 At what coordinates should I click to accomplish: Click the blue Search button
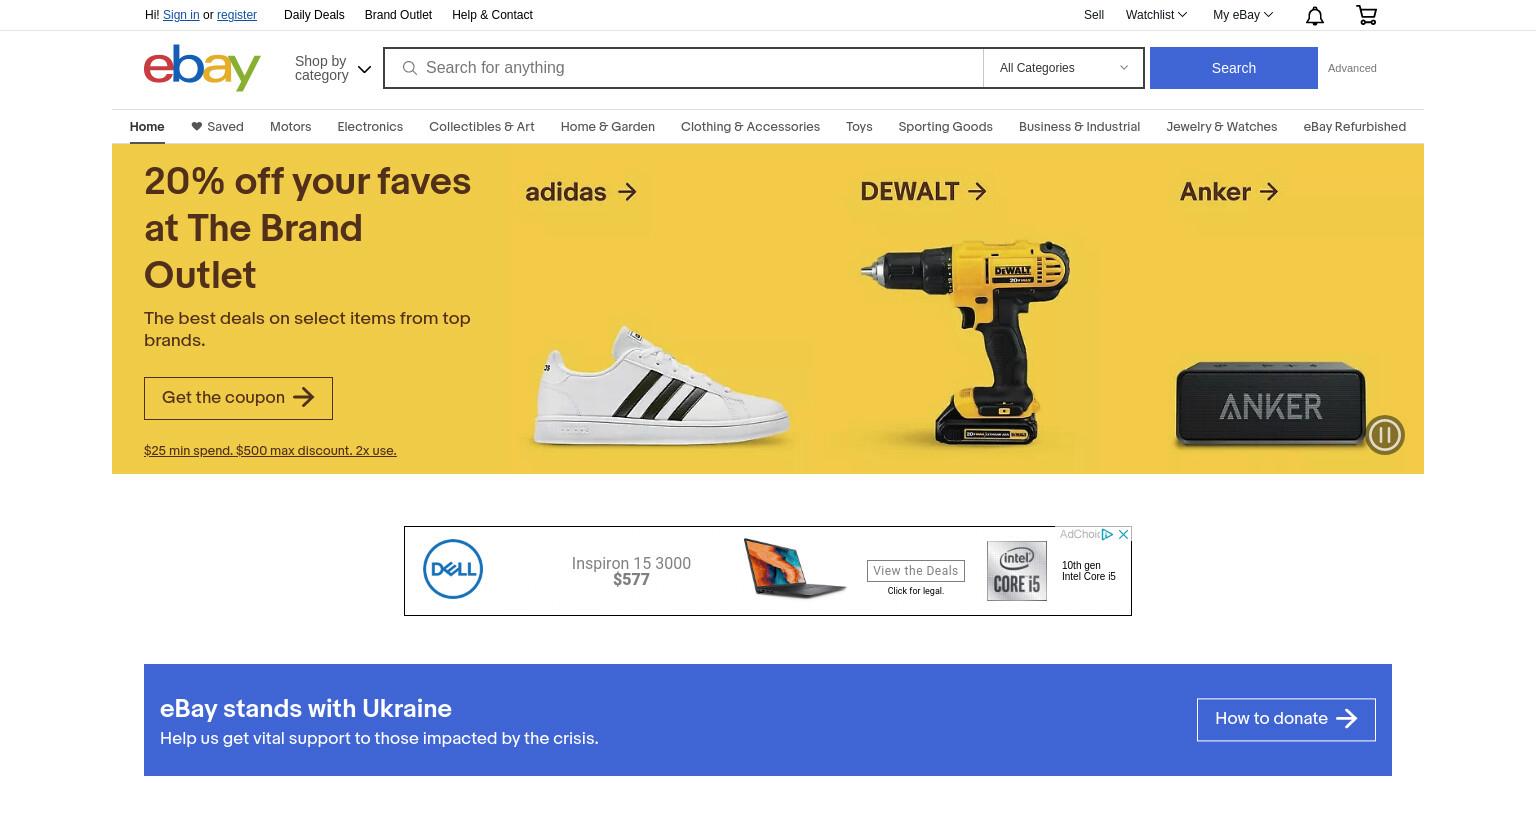pos(1233,68)
